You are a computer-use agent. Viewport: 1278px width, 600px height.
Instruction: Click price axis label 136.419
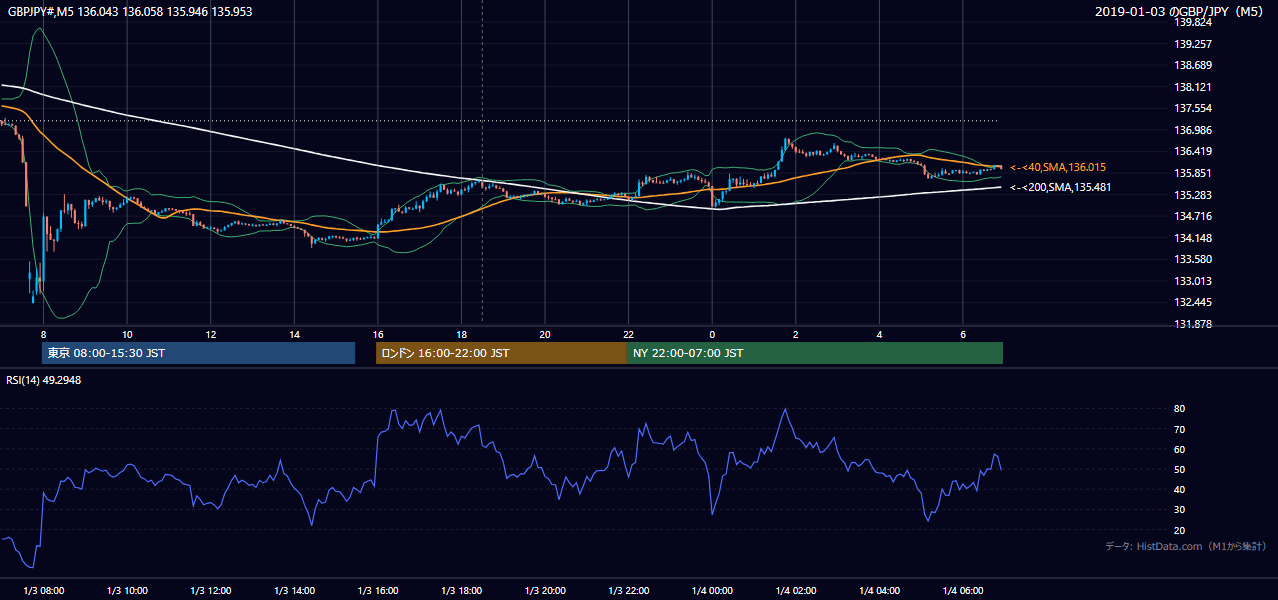tap(1193, 152)
